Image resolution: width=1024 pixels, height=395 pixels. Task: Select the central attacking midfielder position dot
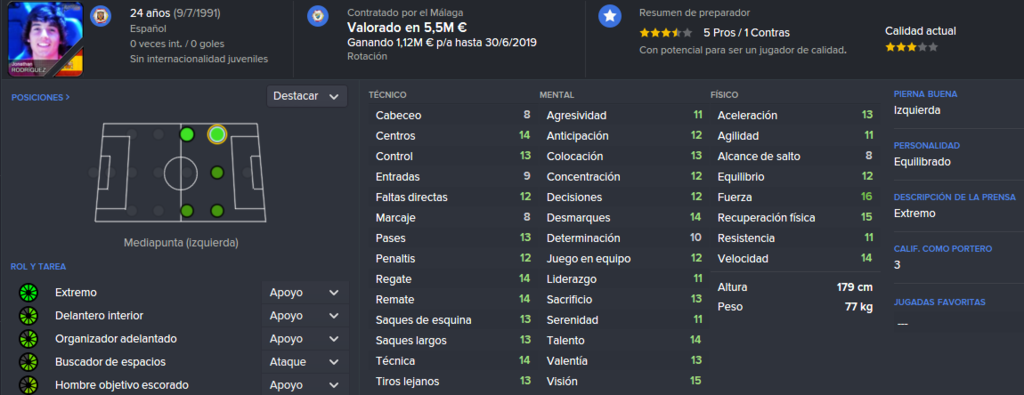coord(217,173)
